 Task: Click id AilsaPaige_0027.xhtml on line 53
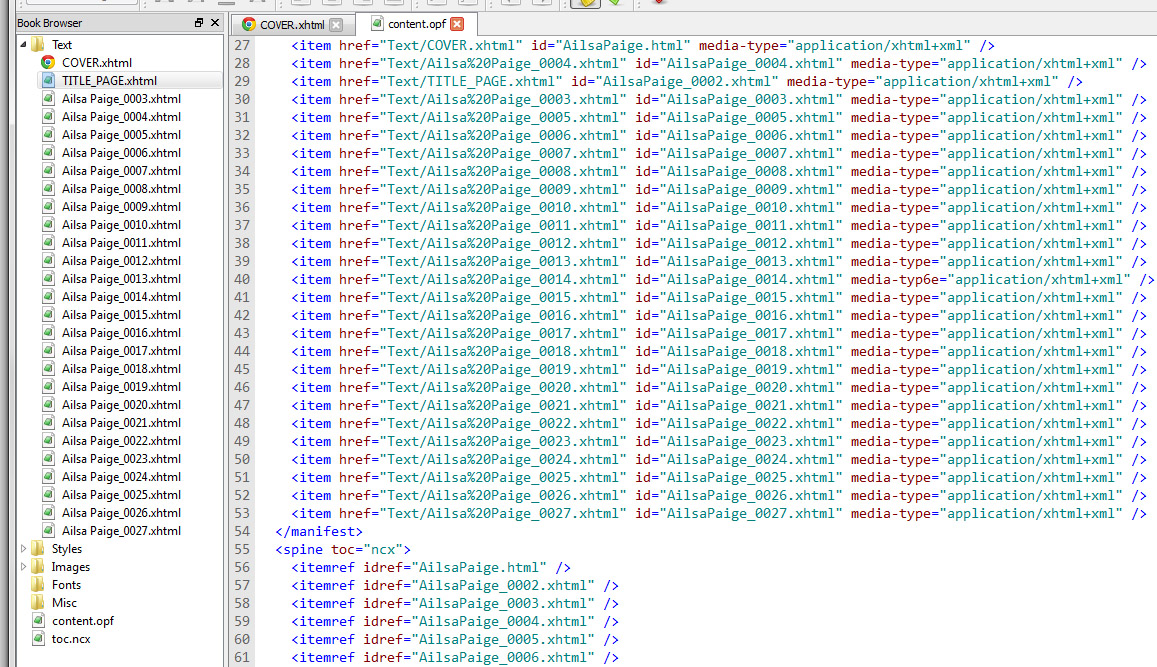pyautogui.click(x=739, y=514)
